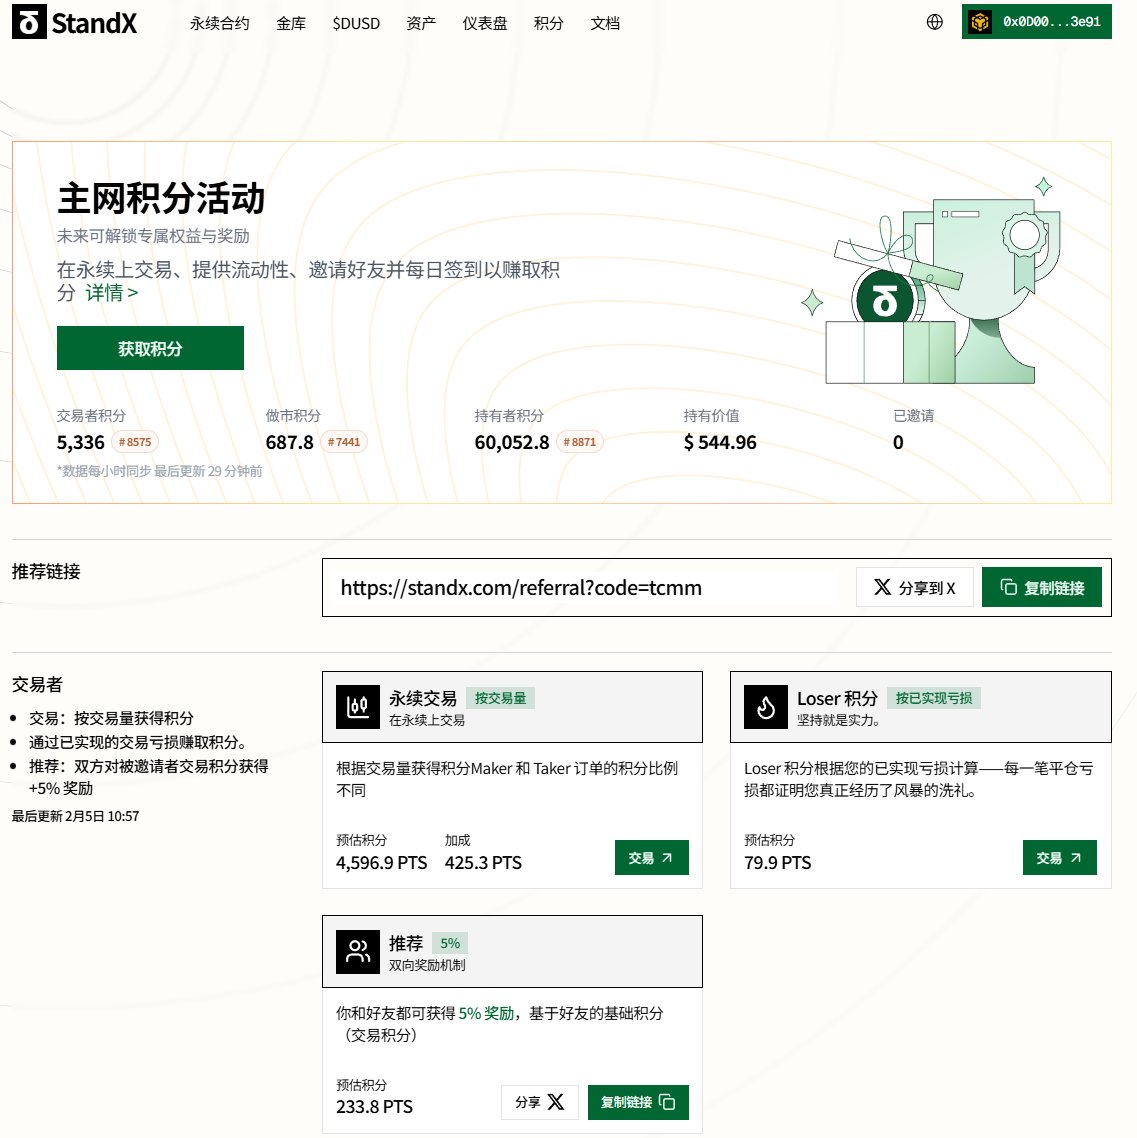Open the 资产 menu item
The width and height of the screenshot is (1137, 1138).
[x=421, y=23]
